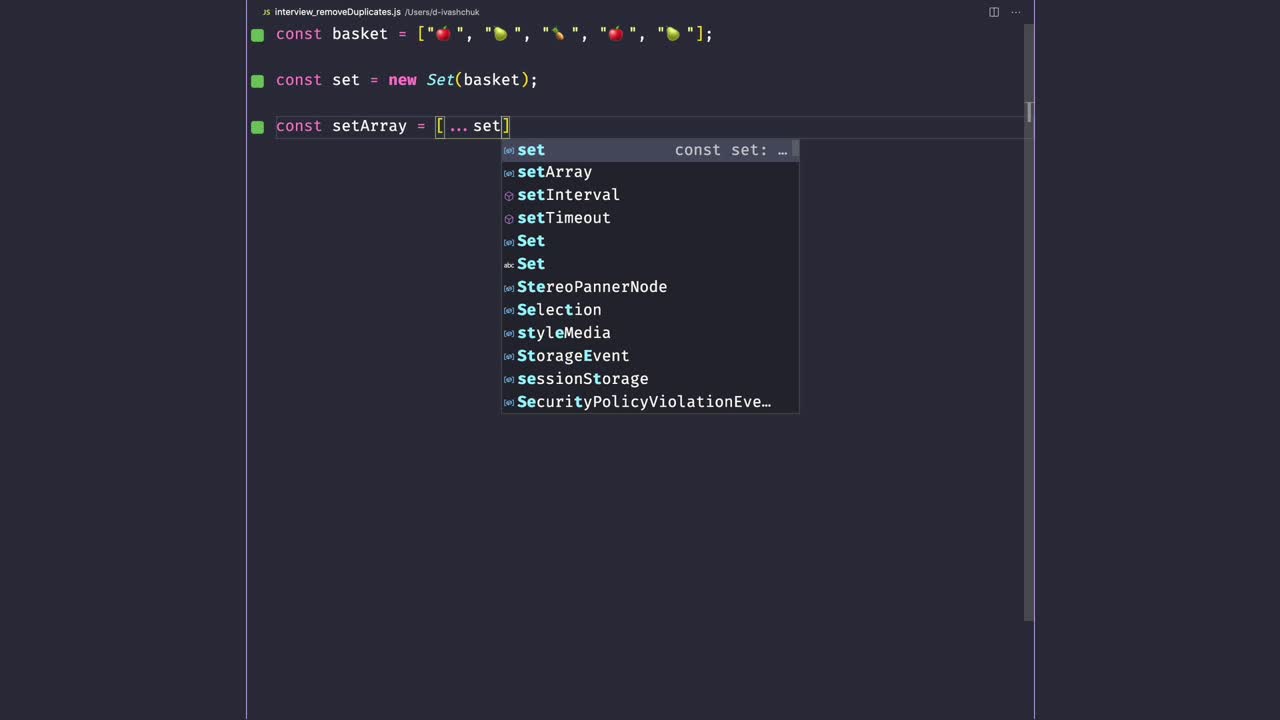Pick 'styleMedia' from the suggestion list
Image resolution: width=1280 pixels, height=720 pixels.
pos(563,333)
